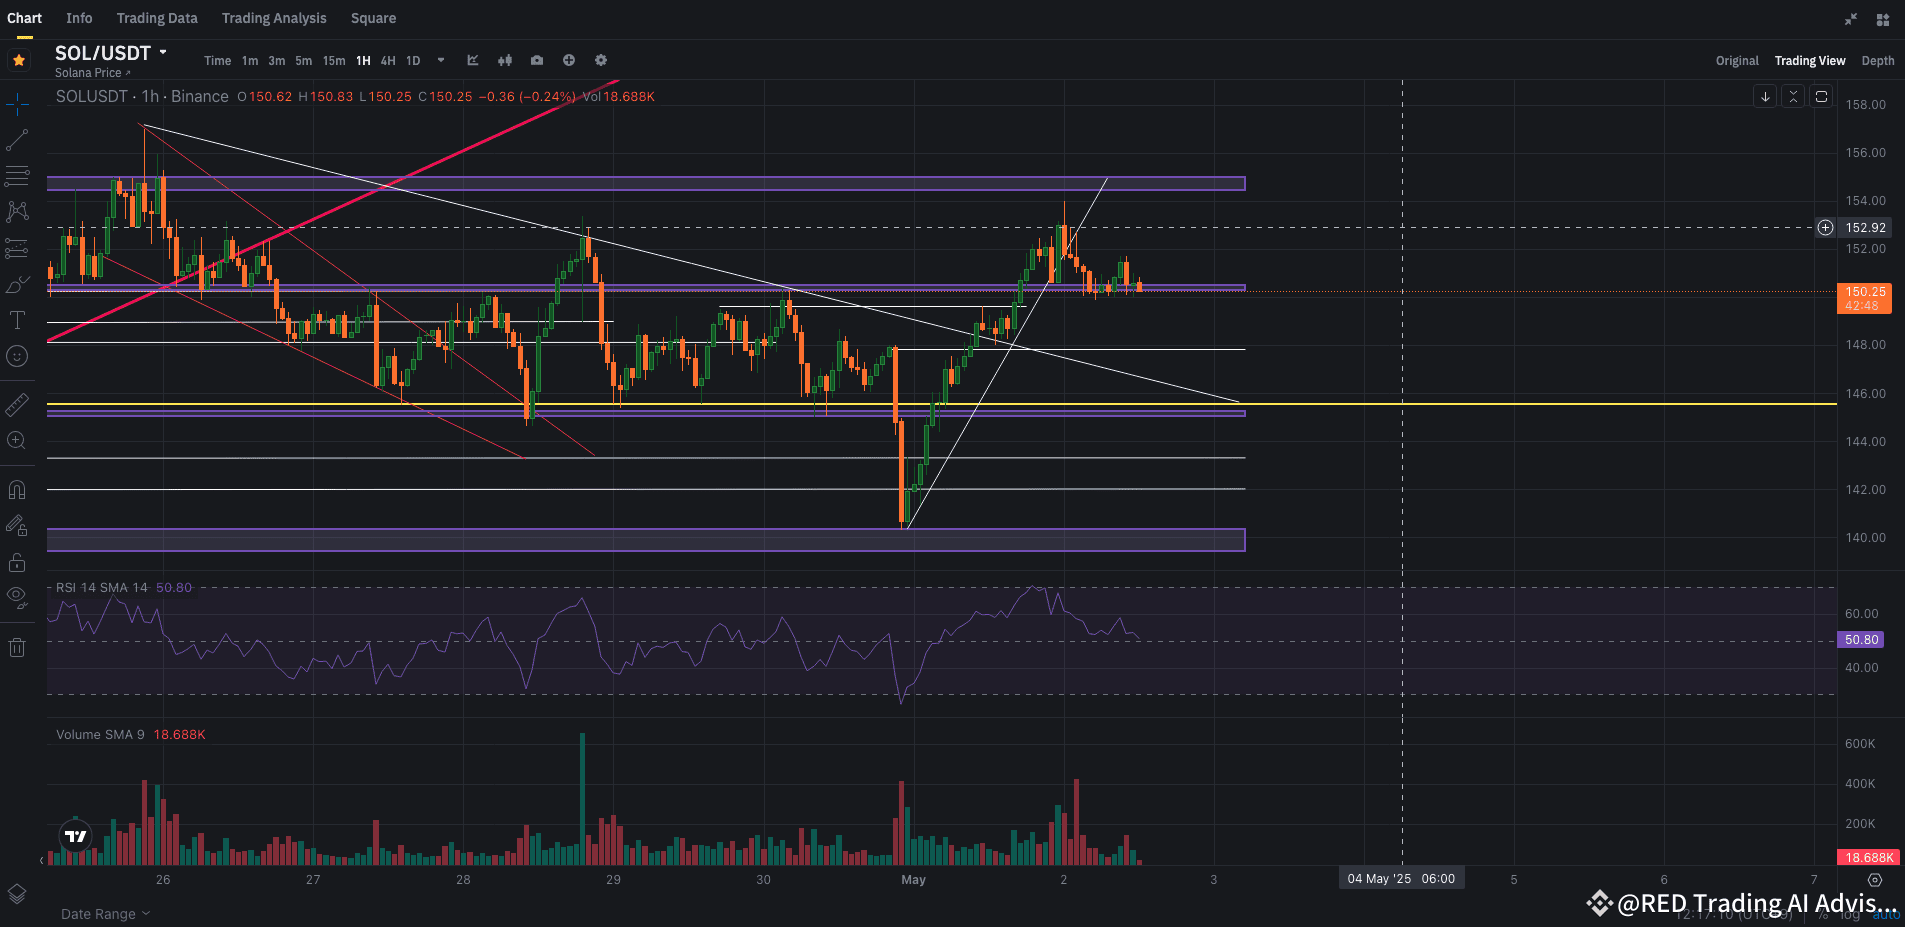
Task: Select the trend line drawing tool
Action: click(16, 139)
